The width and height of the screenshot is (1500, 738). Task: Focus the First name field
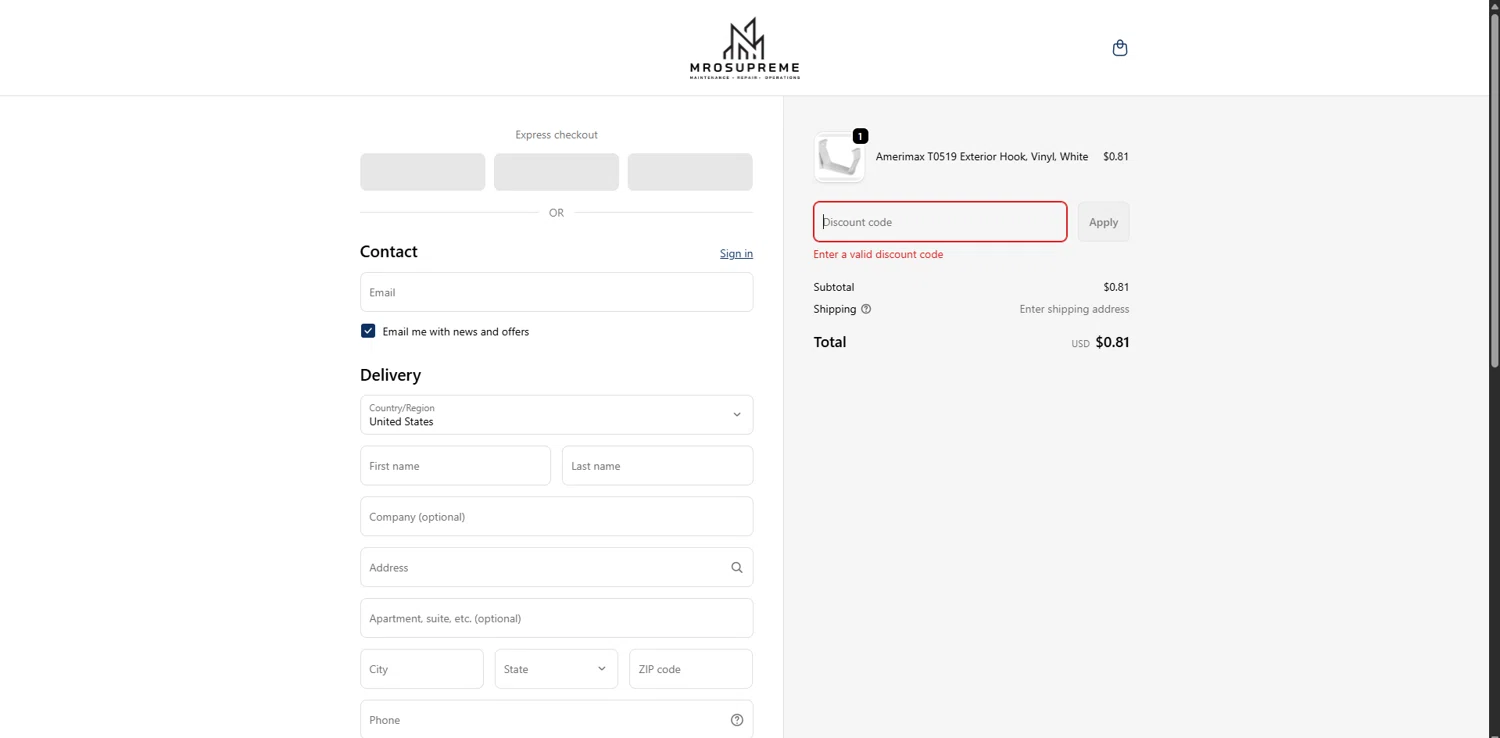(x=455, y=466)
